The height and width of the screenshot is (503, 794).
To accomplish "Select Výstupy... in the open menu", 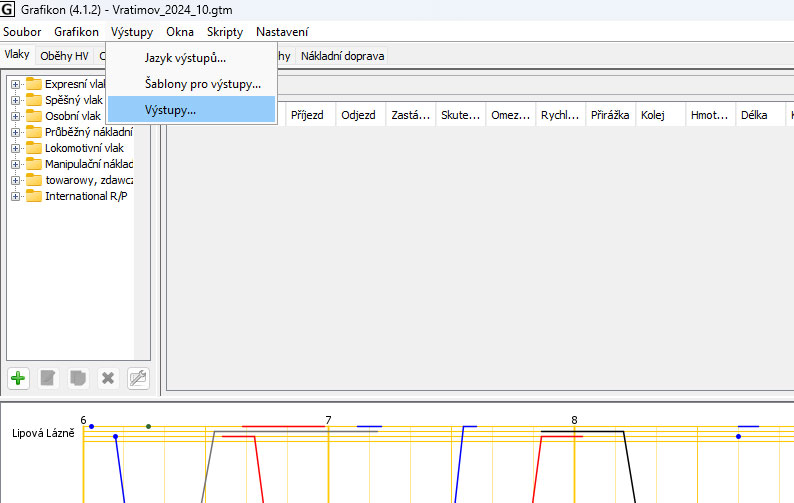I will [171, 109].
